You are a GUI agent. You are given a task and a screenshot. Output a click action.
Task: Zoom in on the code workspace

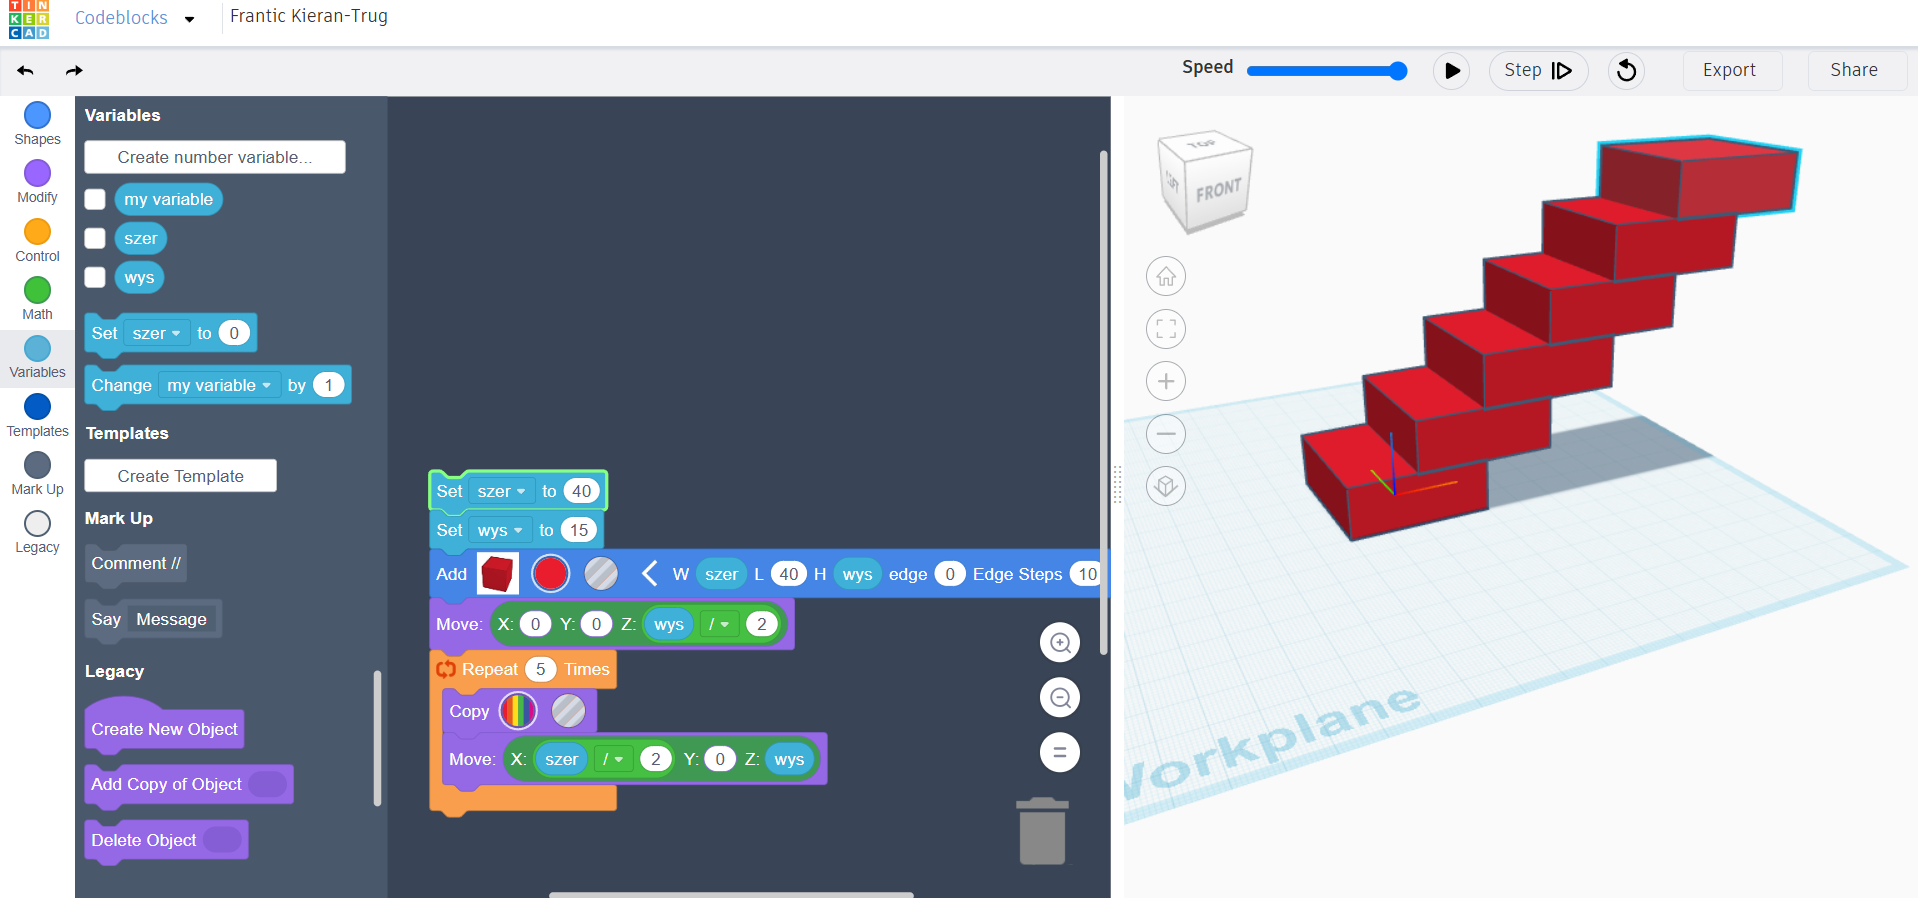coord(1060,642)
